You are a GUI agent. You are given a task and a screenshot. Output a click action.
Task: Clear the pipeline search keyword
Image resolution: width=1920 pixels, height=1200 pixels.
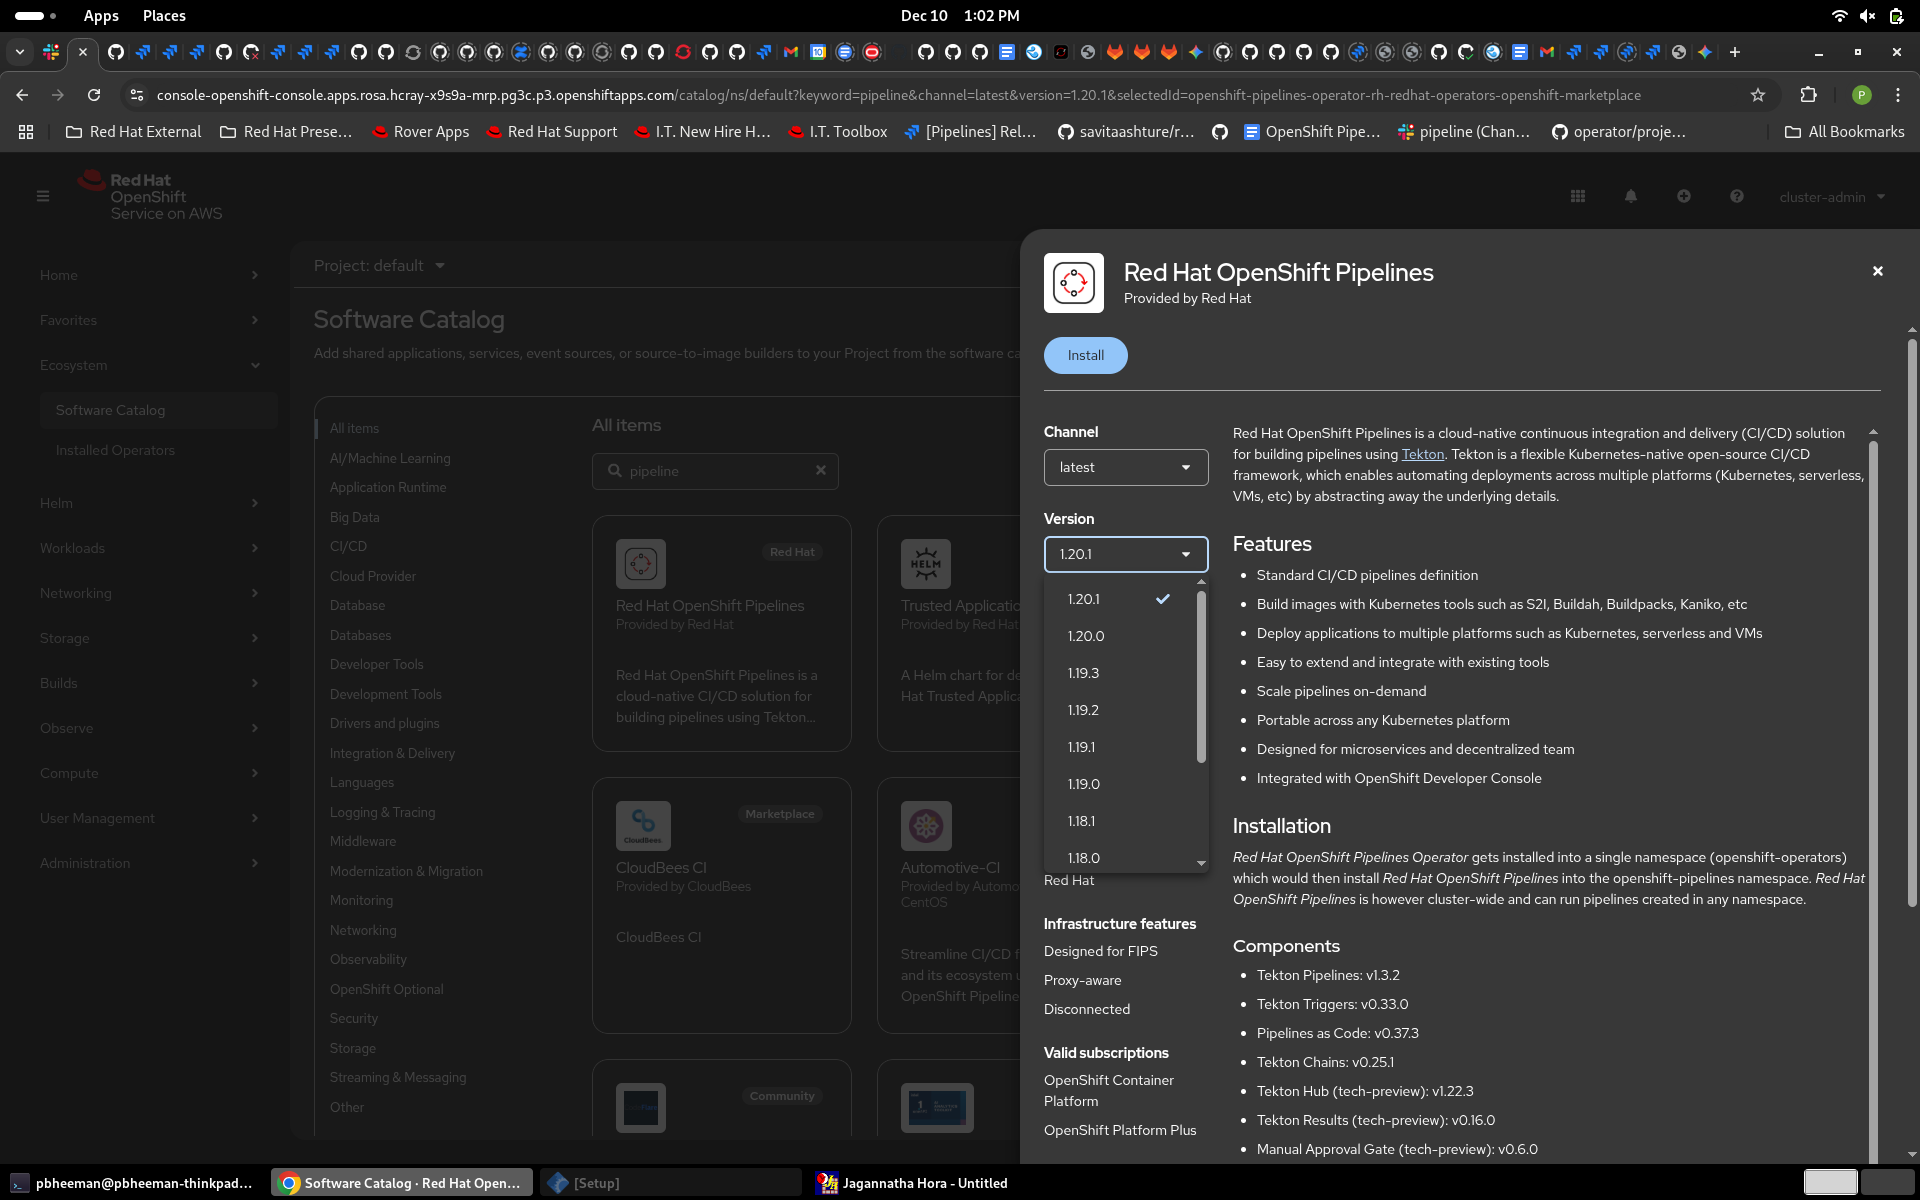820,470
